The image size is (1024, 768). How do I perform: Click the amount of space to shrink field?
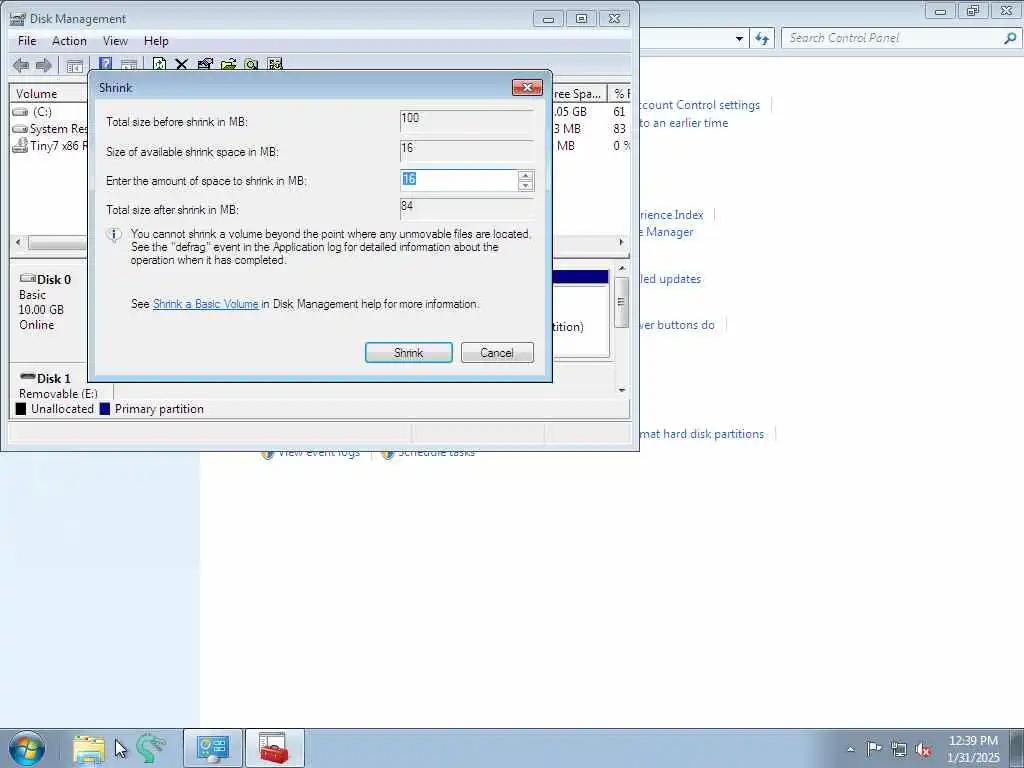[x=459, y=180]
